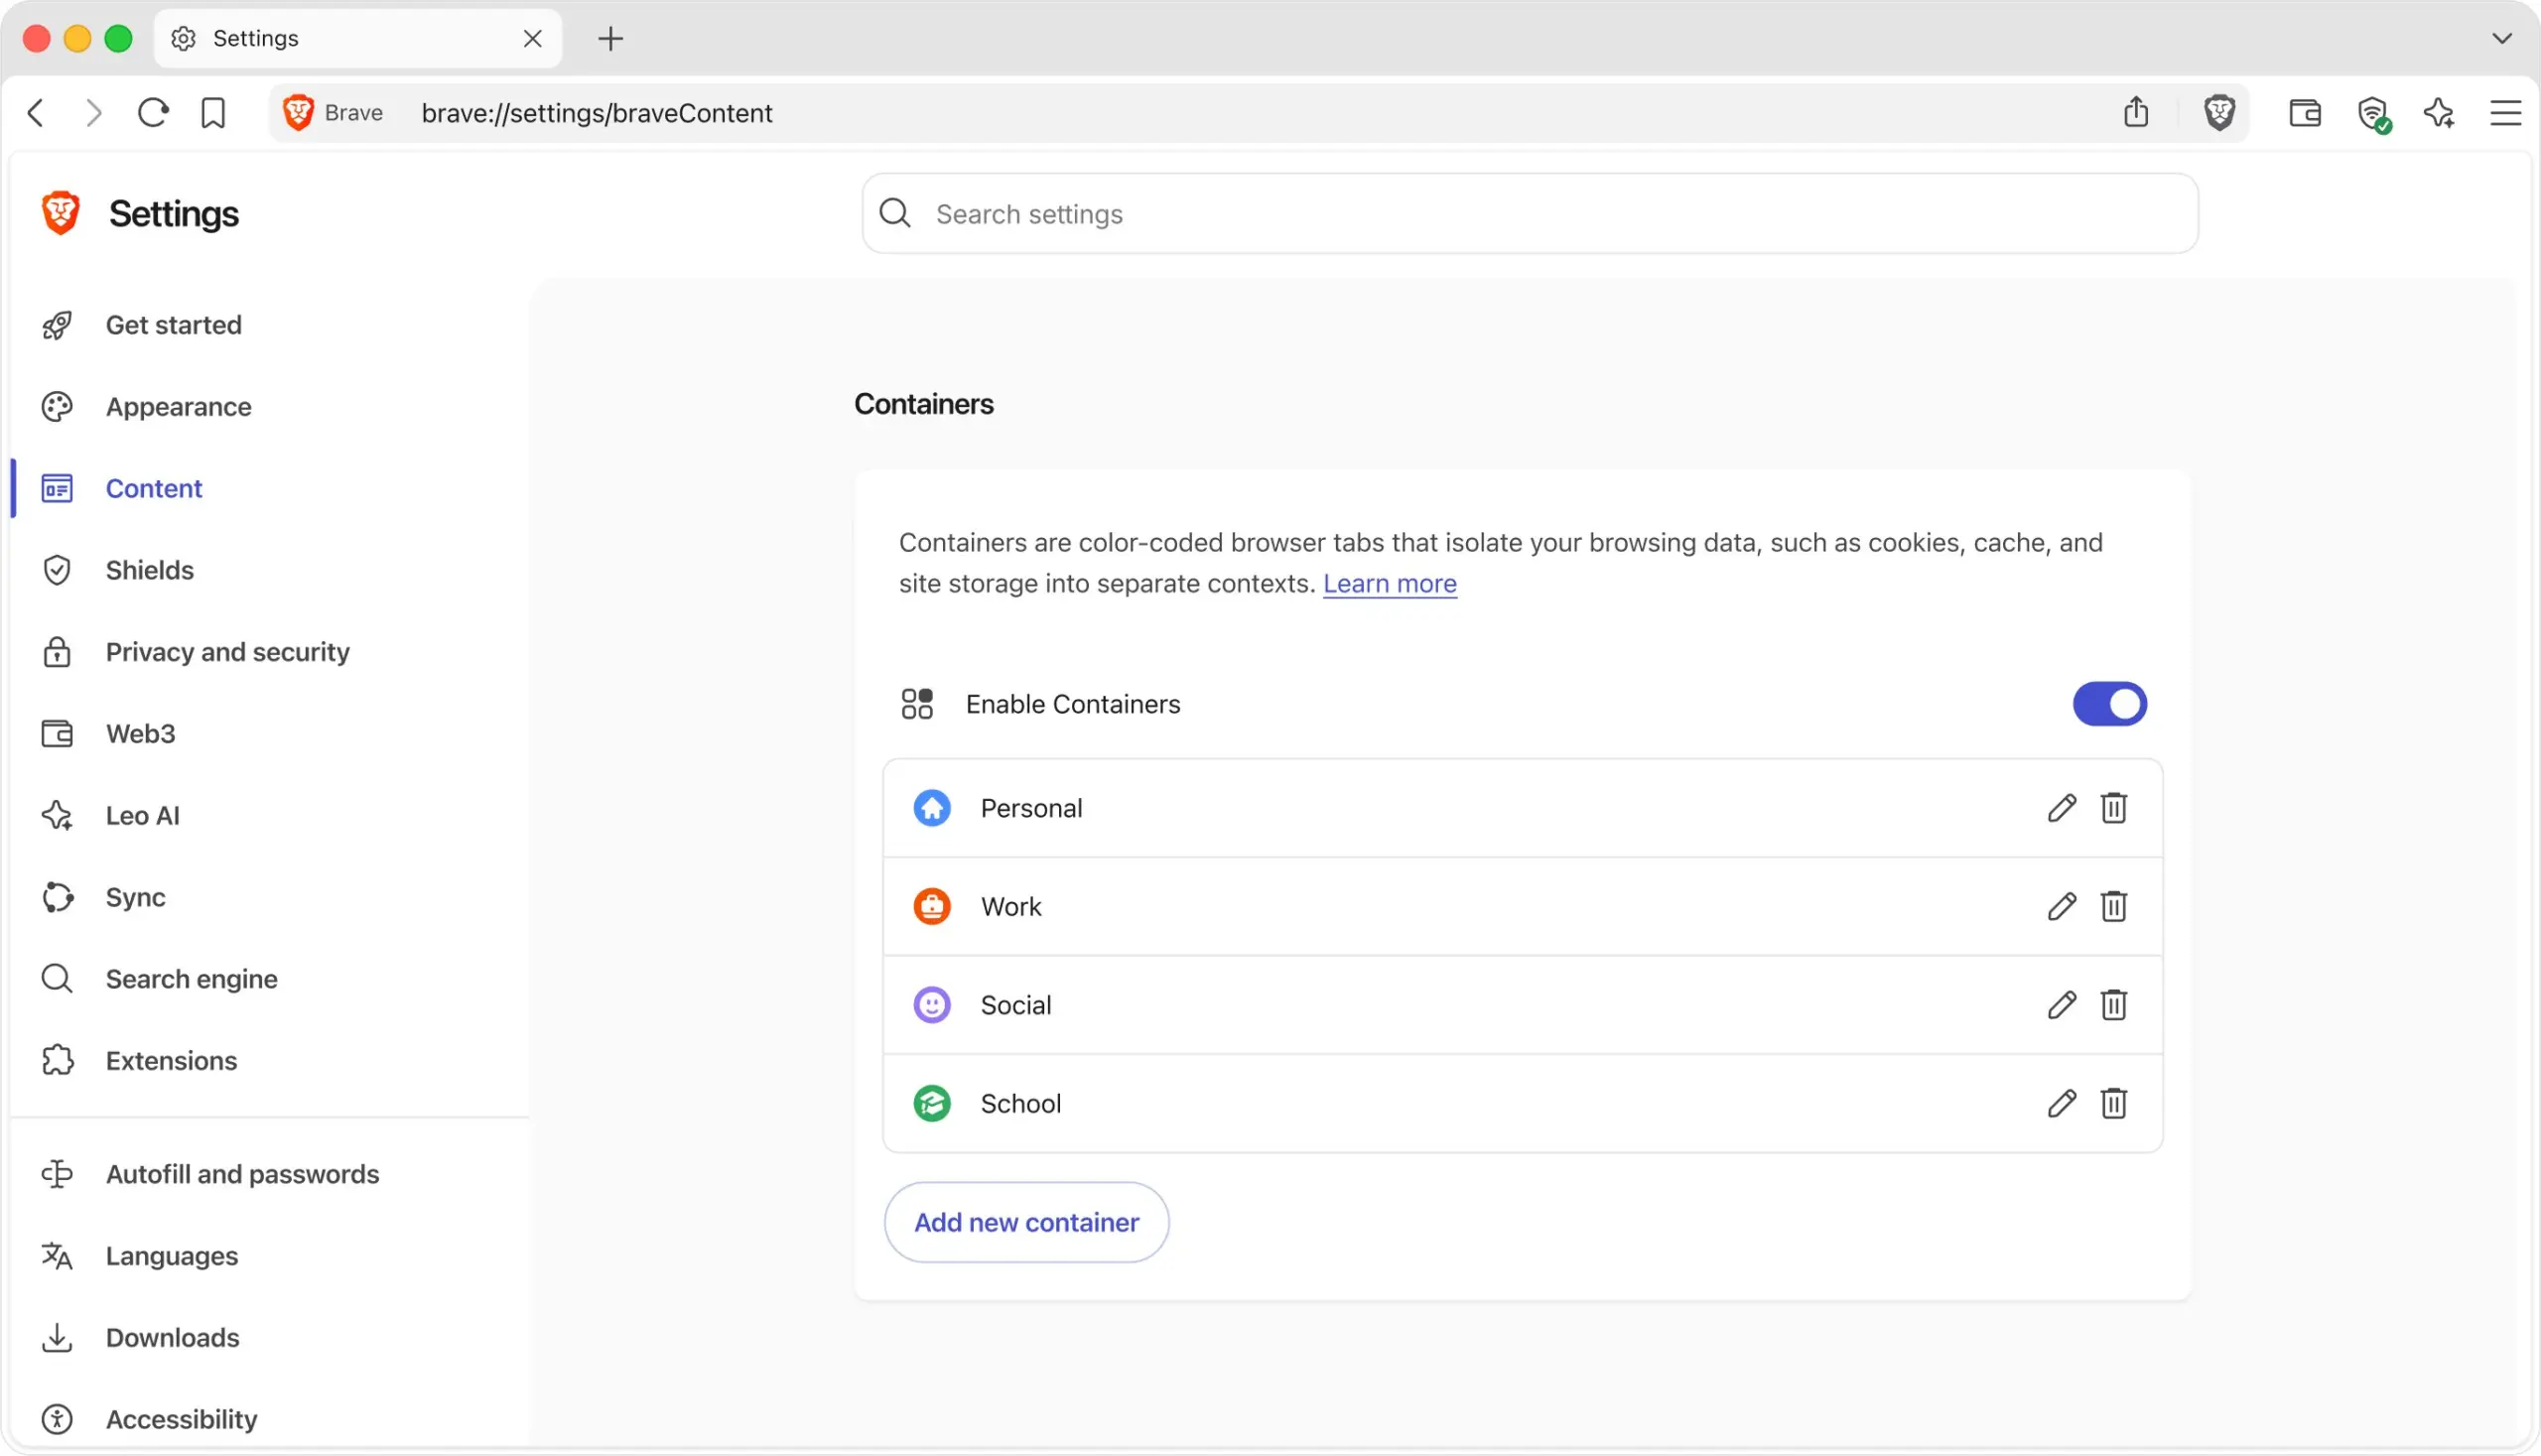Select Content in the sidebar
Image resolution: width=2541 pixels, height=1456 pixels.
click(153, 488)
